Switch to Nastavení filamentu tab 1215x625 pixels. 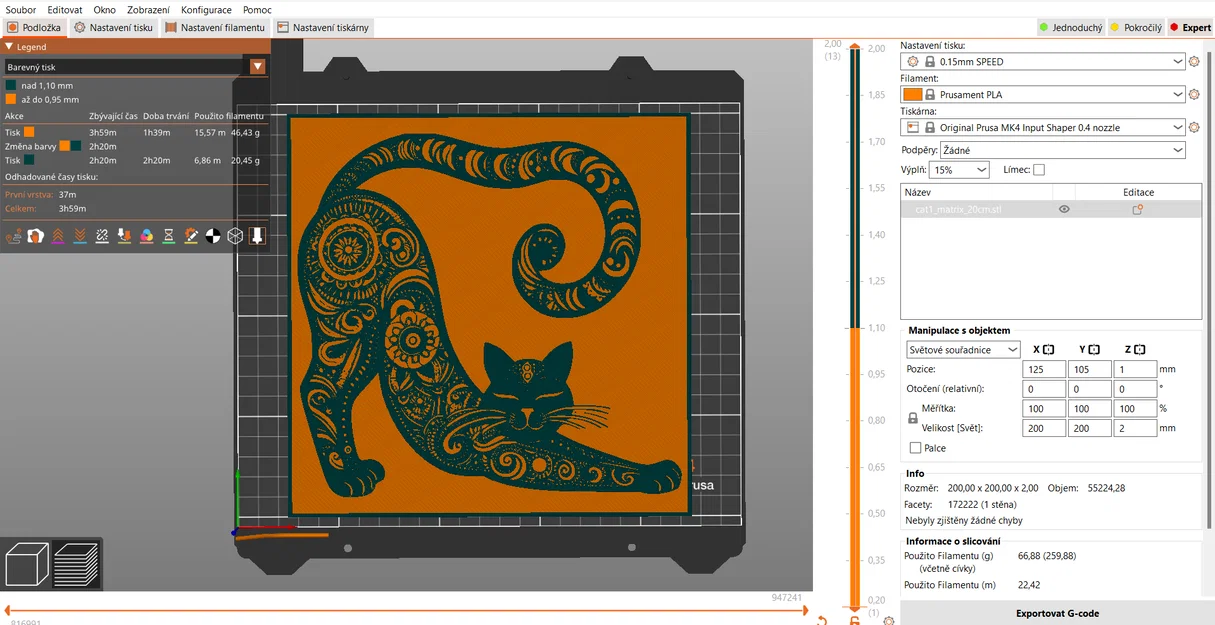click(215, 28)
